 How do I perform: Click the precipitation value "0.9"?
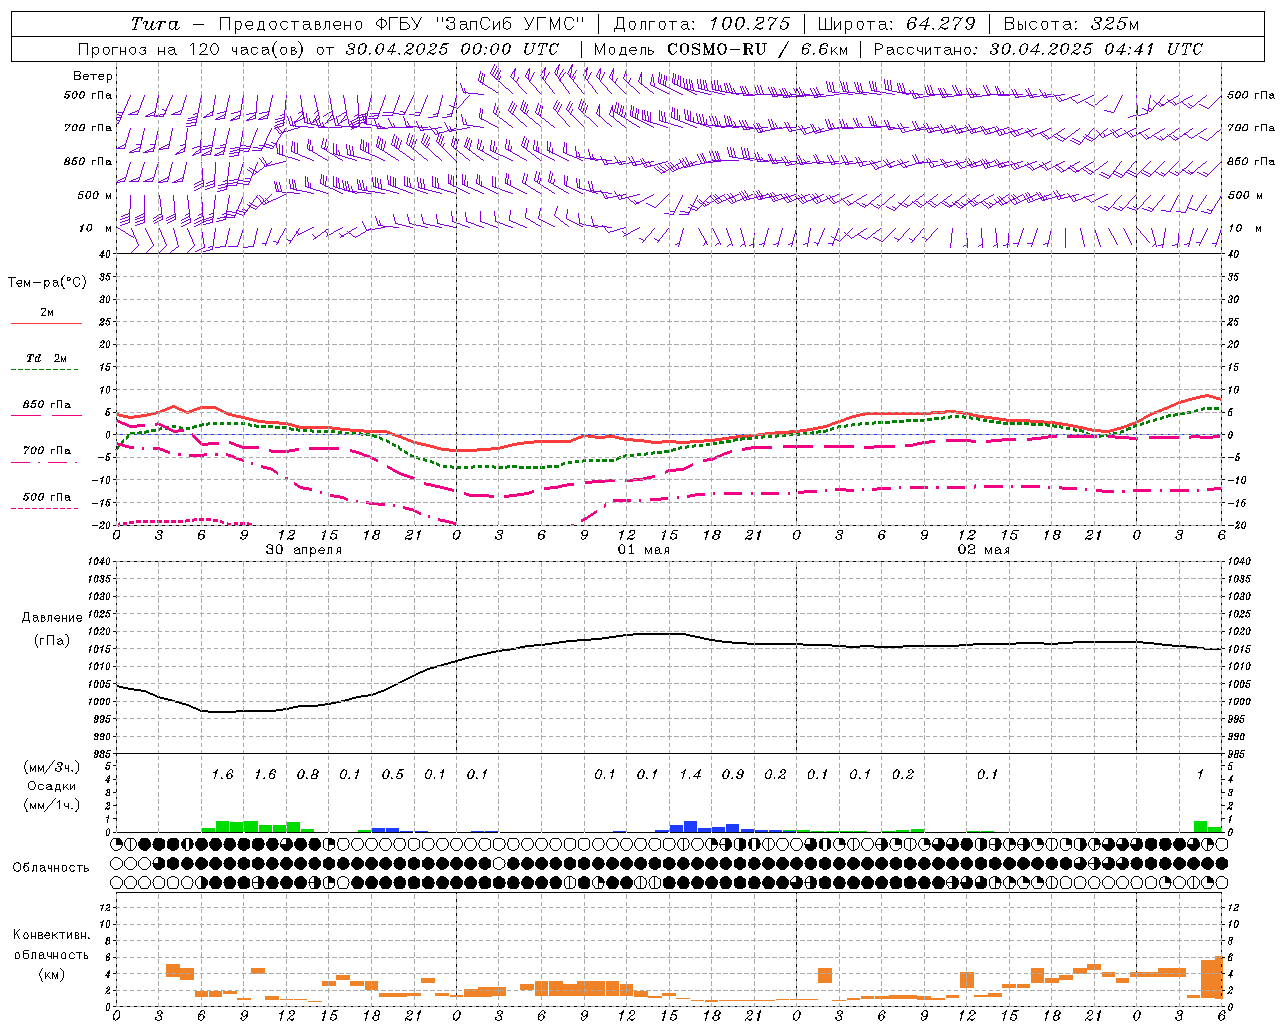[x=733, y=774]
